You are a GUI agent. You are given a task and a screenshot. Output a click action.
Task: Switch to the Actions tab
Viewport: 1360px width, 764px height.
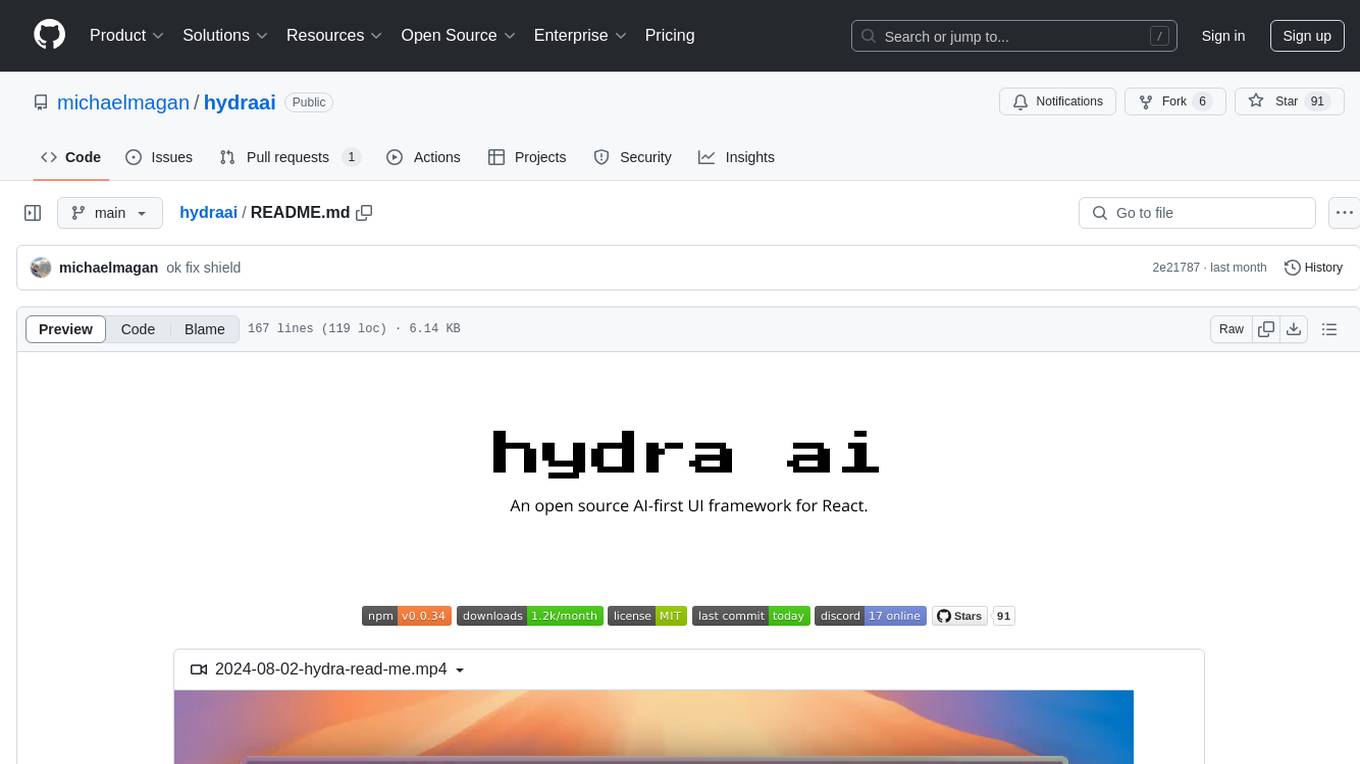tap(423, 157)
